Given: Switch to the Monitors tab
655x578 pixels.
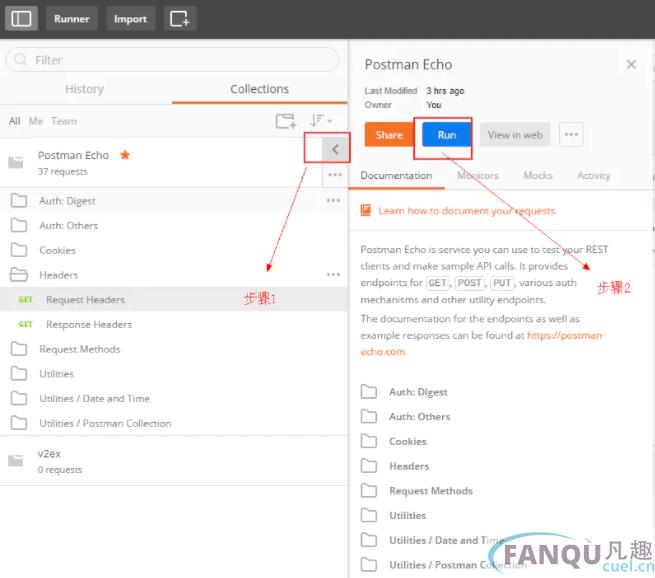Looking at the screenshot, I should pos(478,175).
